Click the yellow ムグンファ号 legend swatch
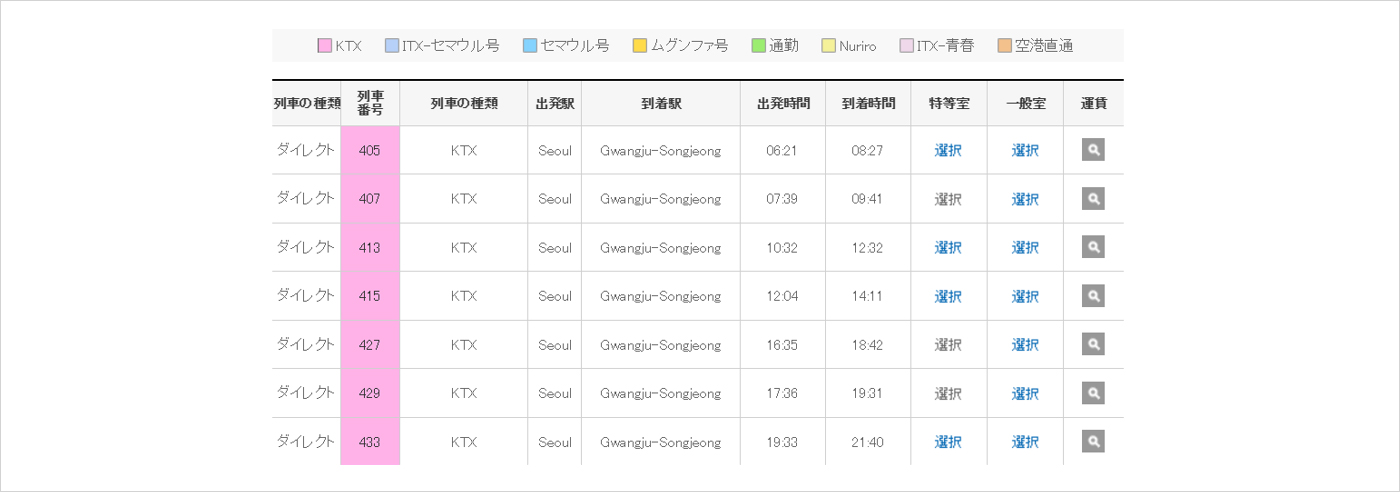This screenshot has width=1400, height=492. tap(640, 46)
